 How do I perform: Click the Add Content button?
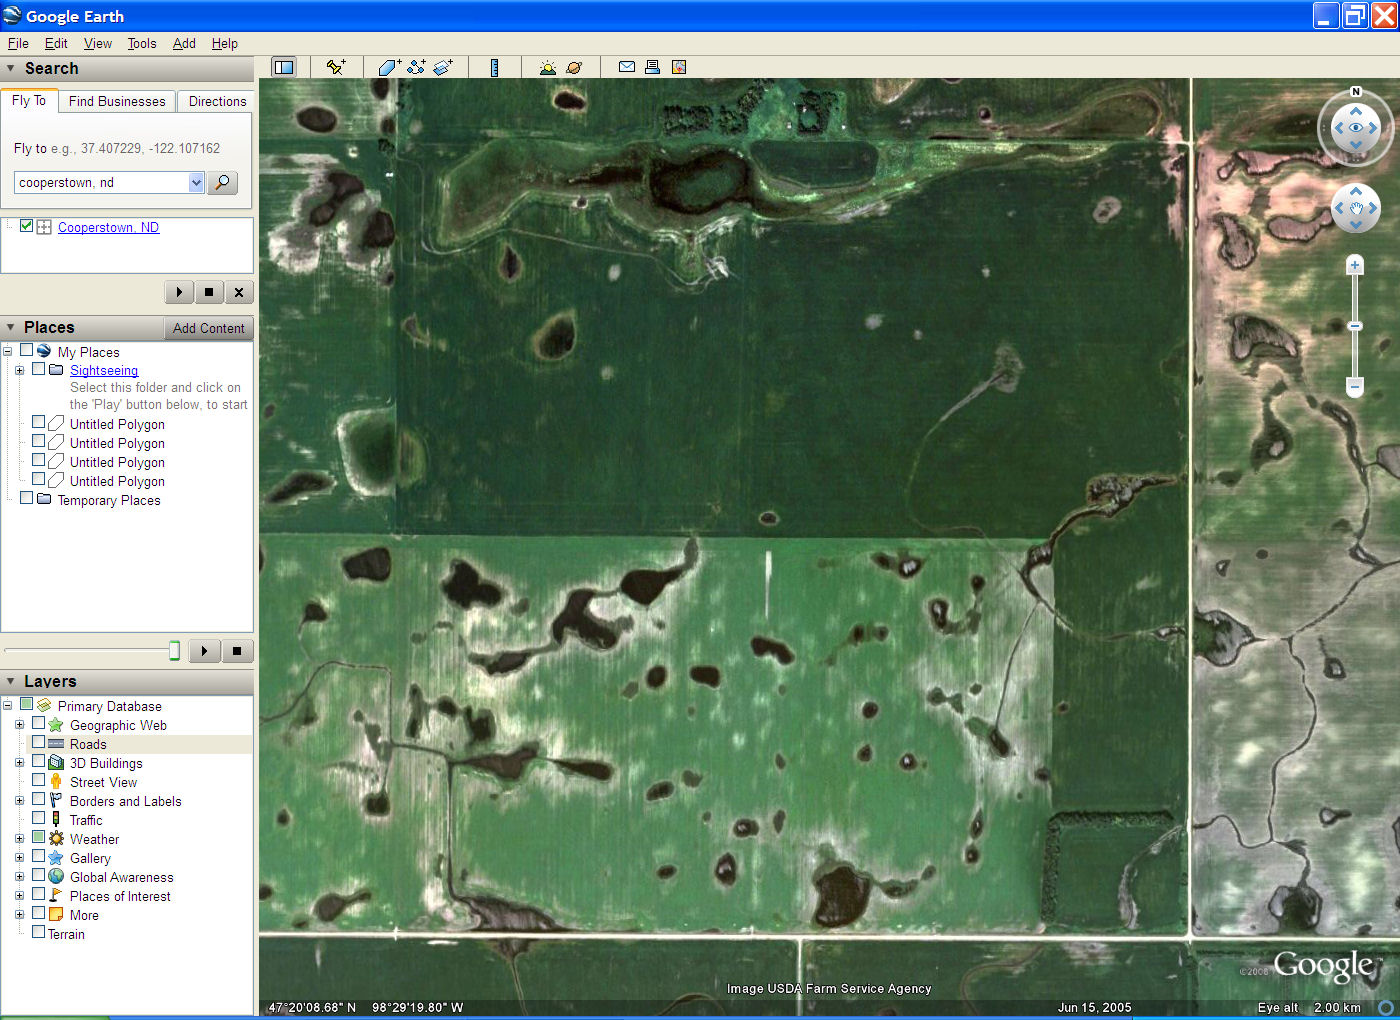tap(208, 328)
